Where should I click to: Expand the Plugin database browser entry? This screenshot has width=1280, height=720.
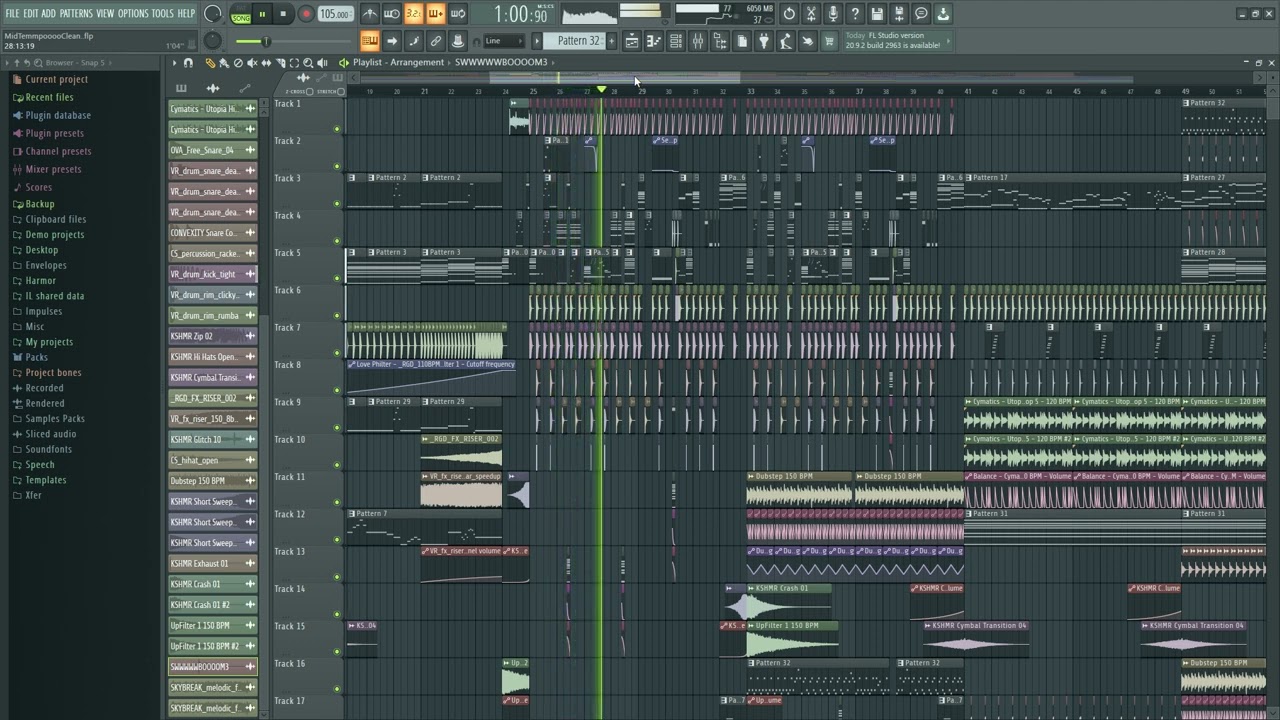(58, 115)
